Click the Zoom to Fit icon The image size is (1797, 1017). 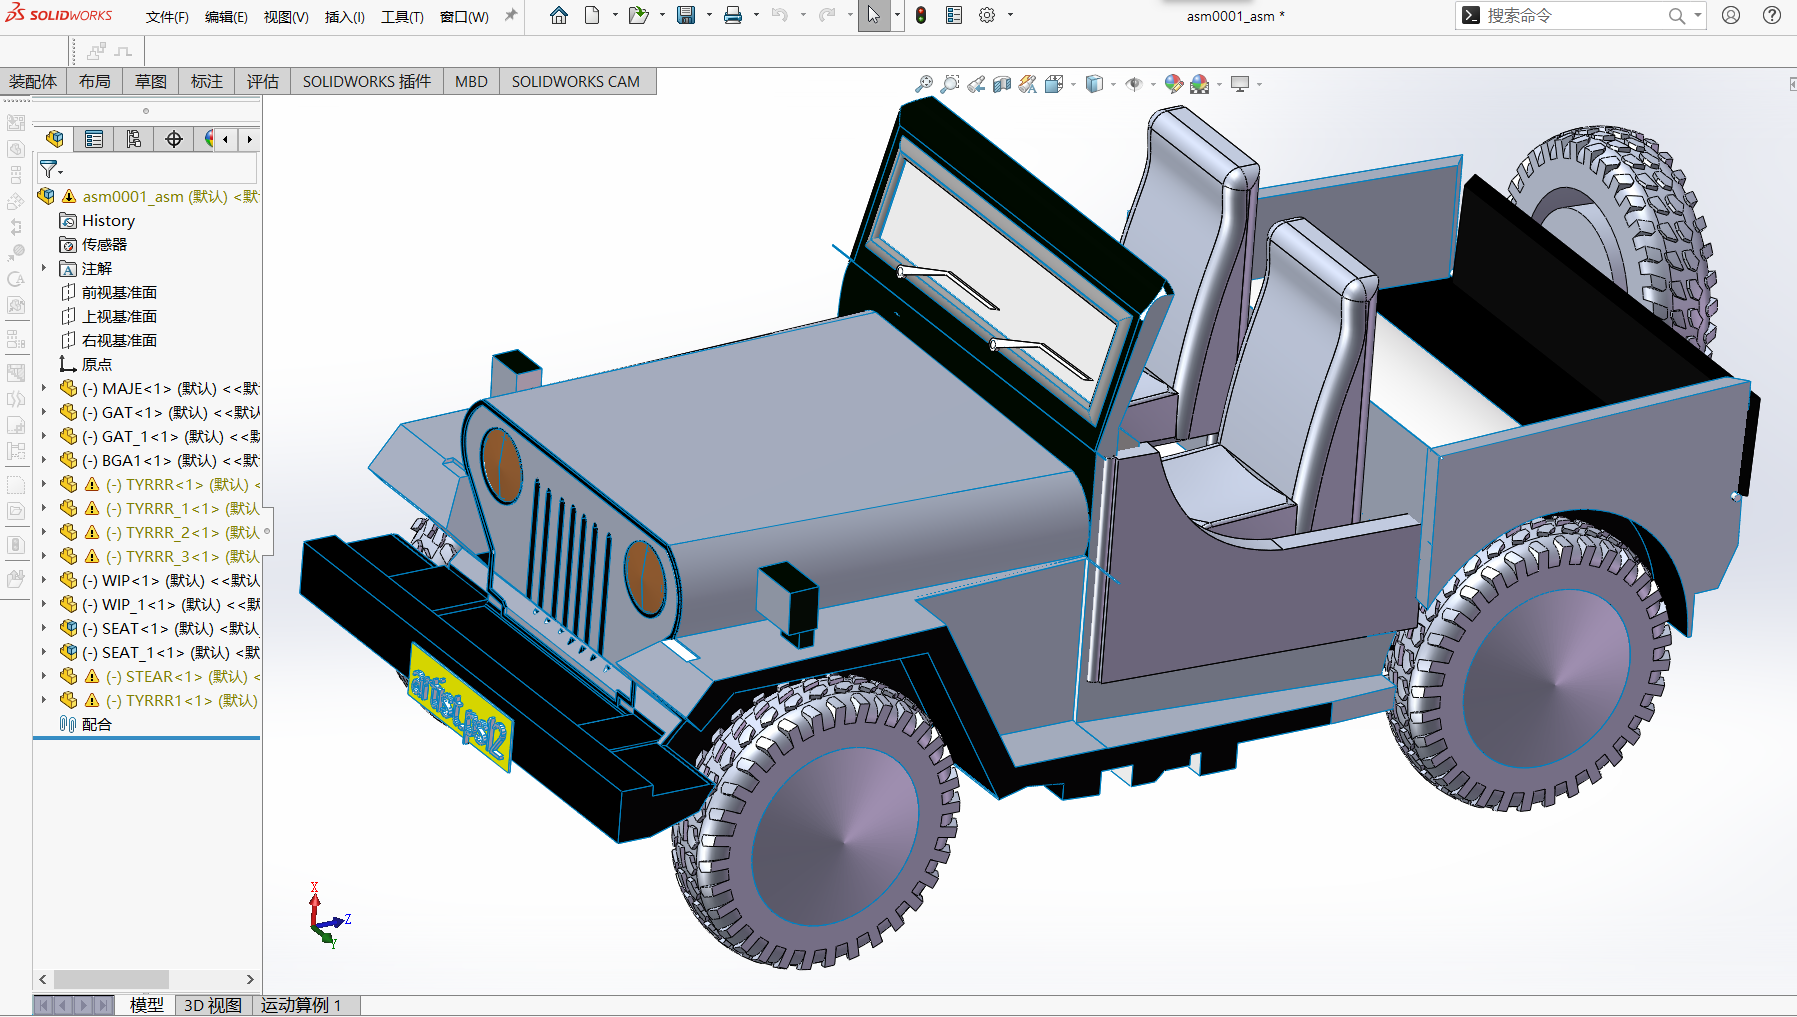click(x=924, y=85)
